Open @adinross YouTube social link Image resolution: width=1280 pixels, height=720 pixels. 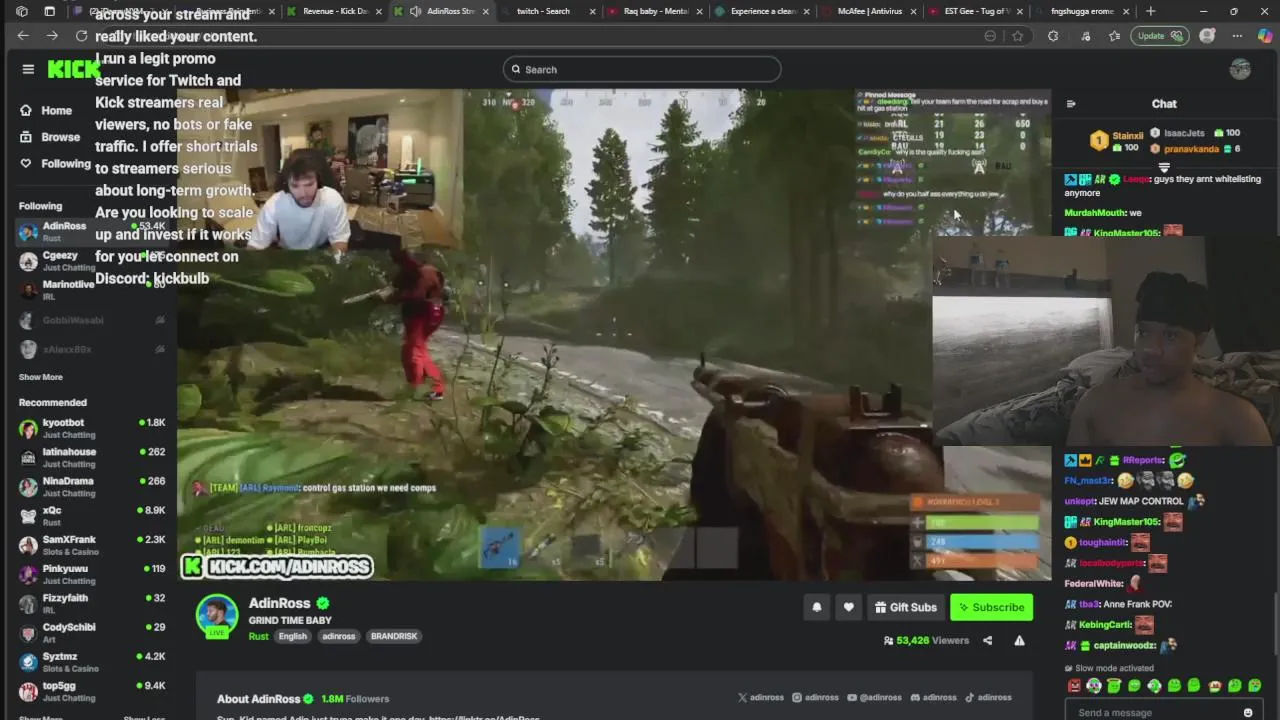click(874, 697)
